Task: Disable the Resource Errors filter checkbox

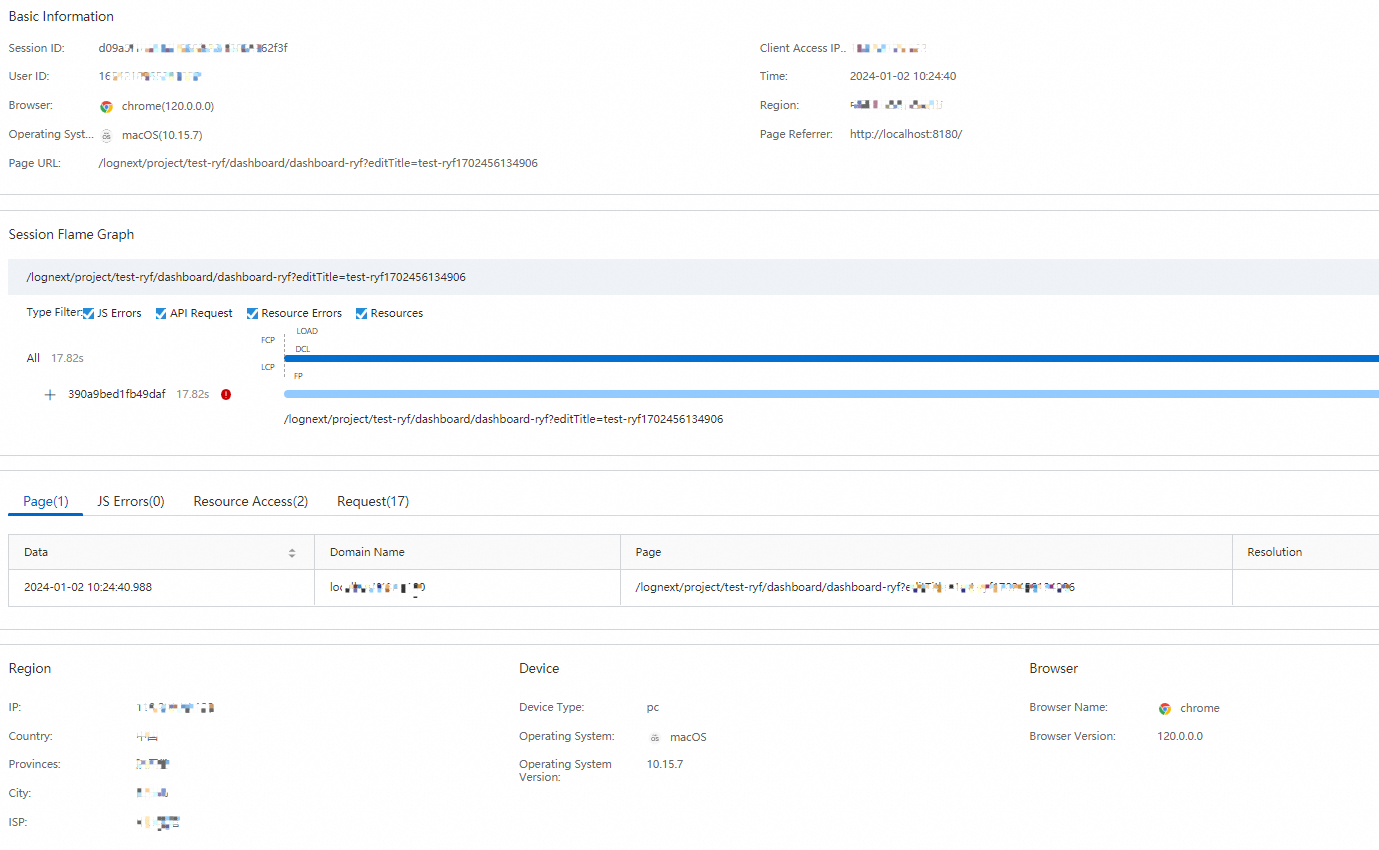Action: tap(253, 314)
